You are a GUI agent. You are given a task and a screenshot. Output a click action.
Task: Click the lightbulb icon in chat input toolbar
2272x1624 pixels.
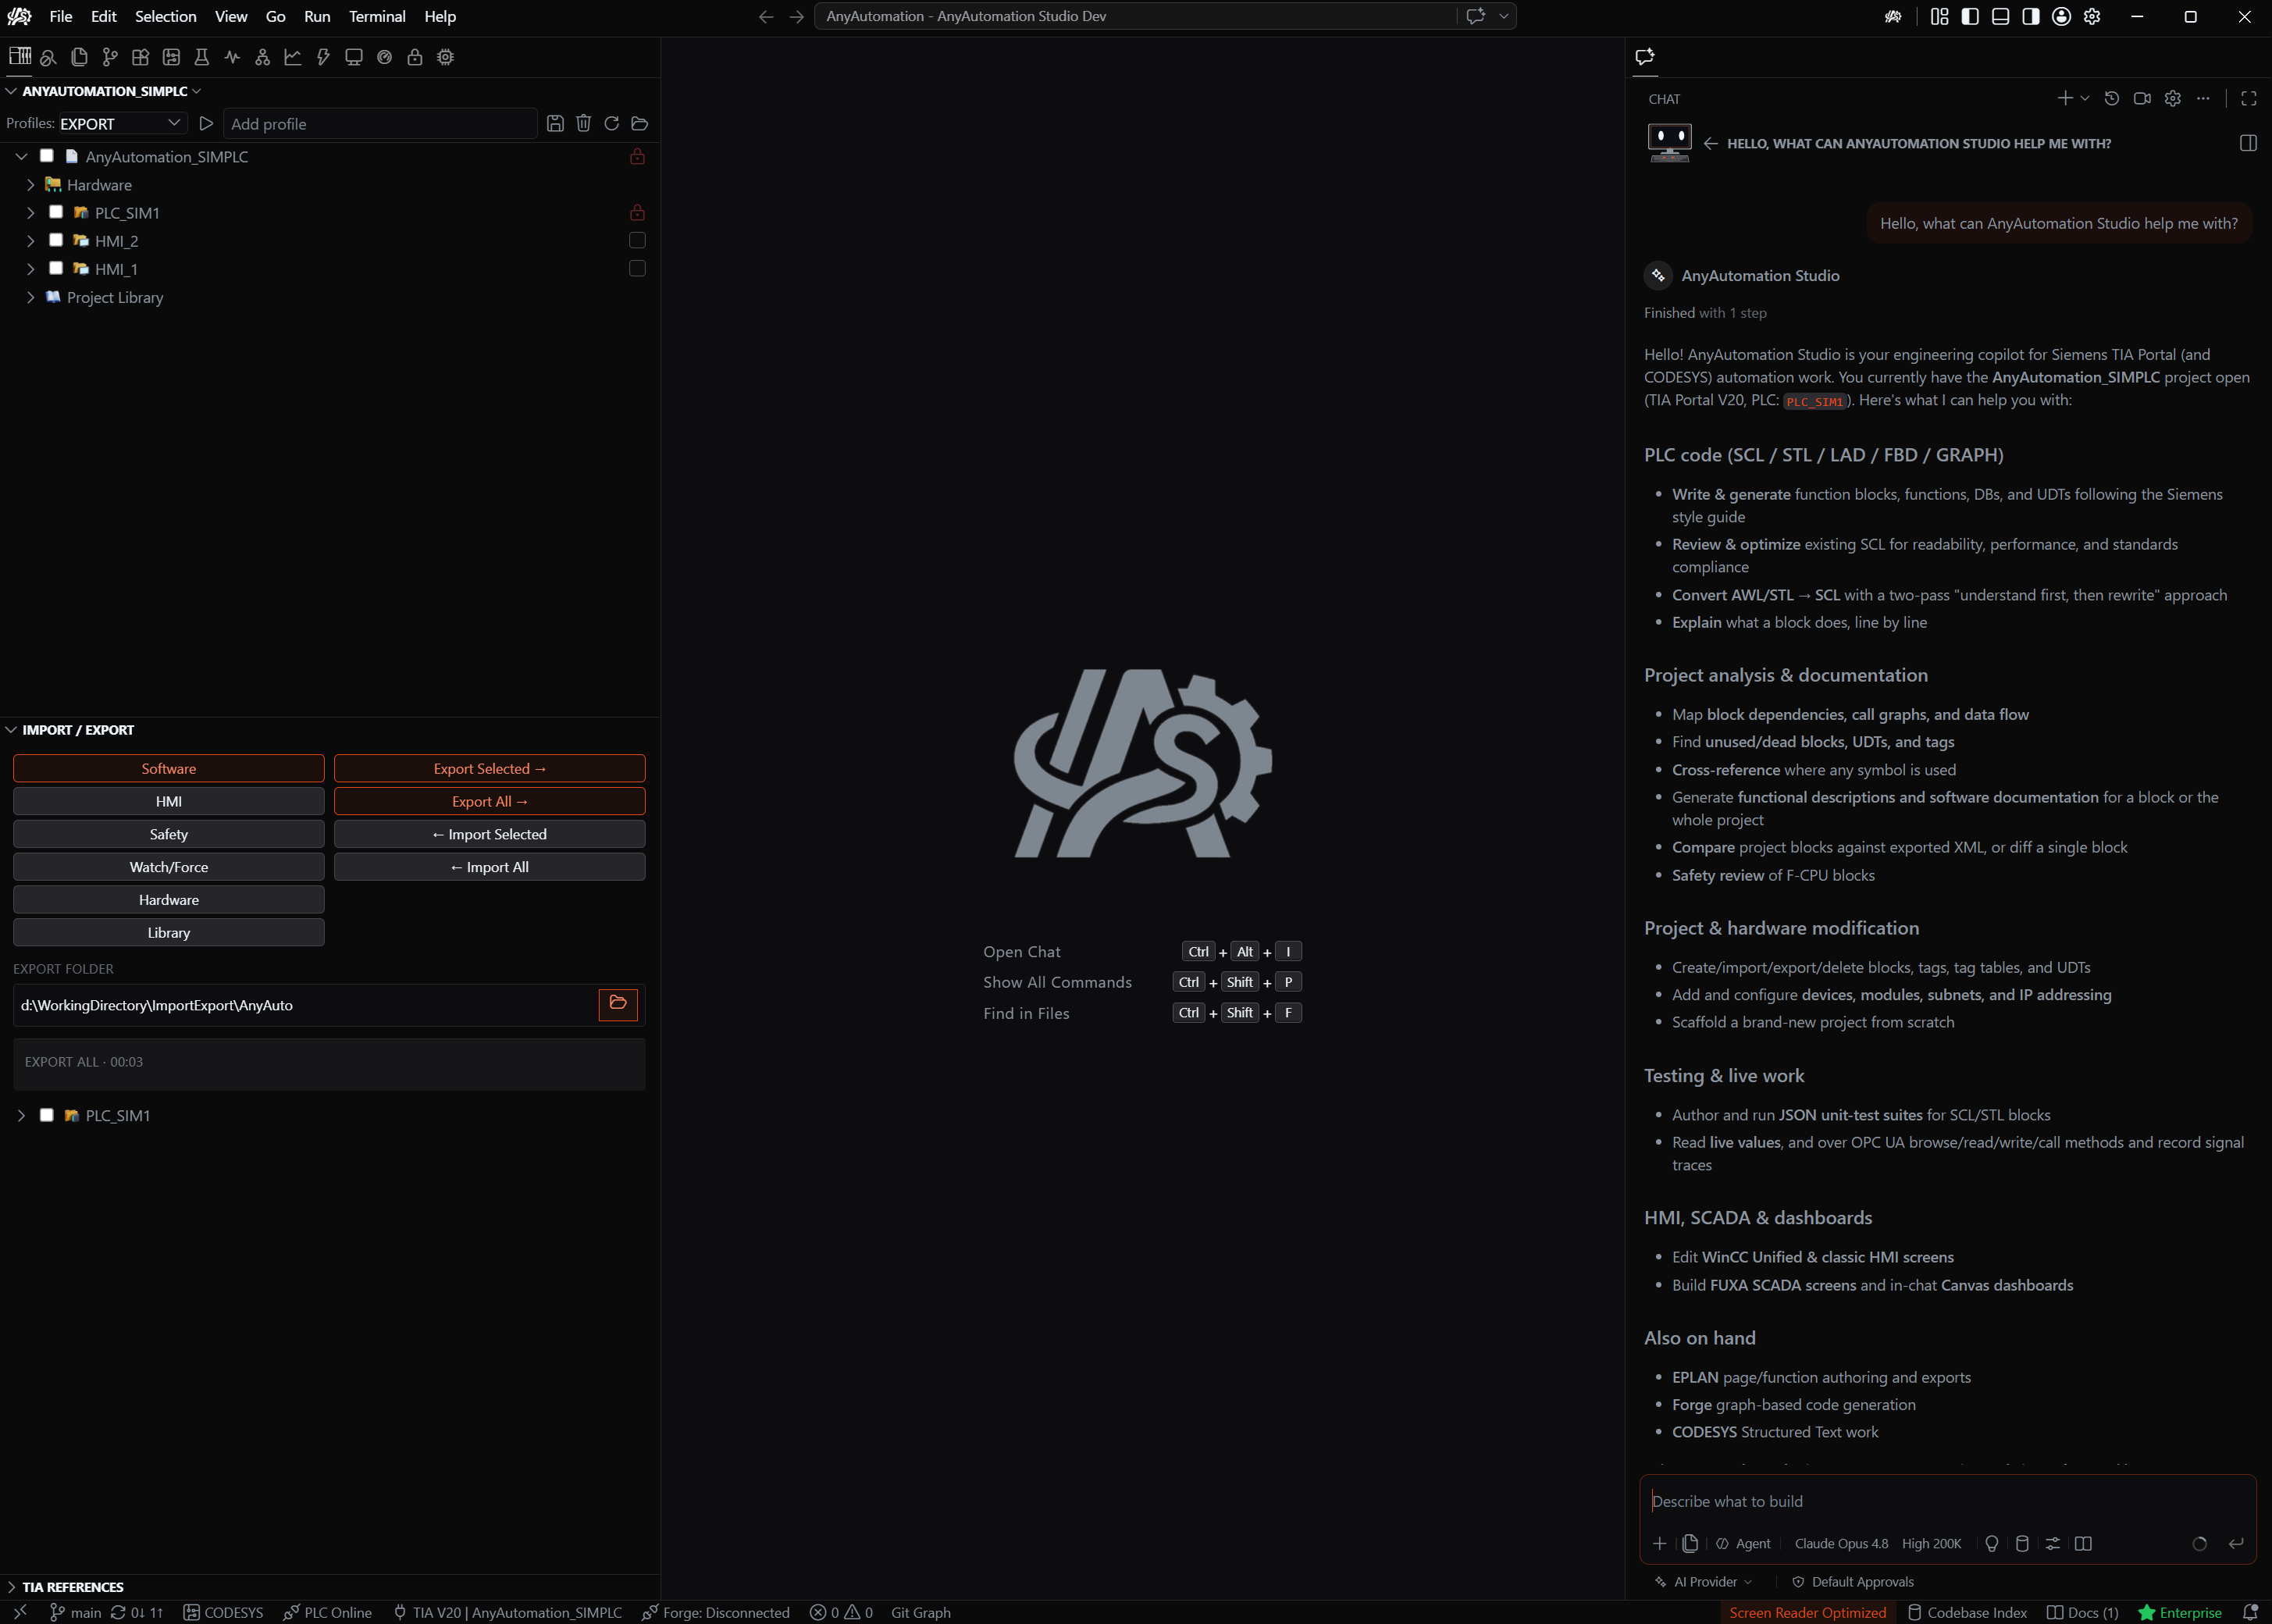(1991, 1543)
